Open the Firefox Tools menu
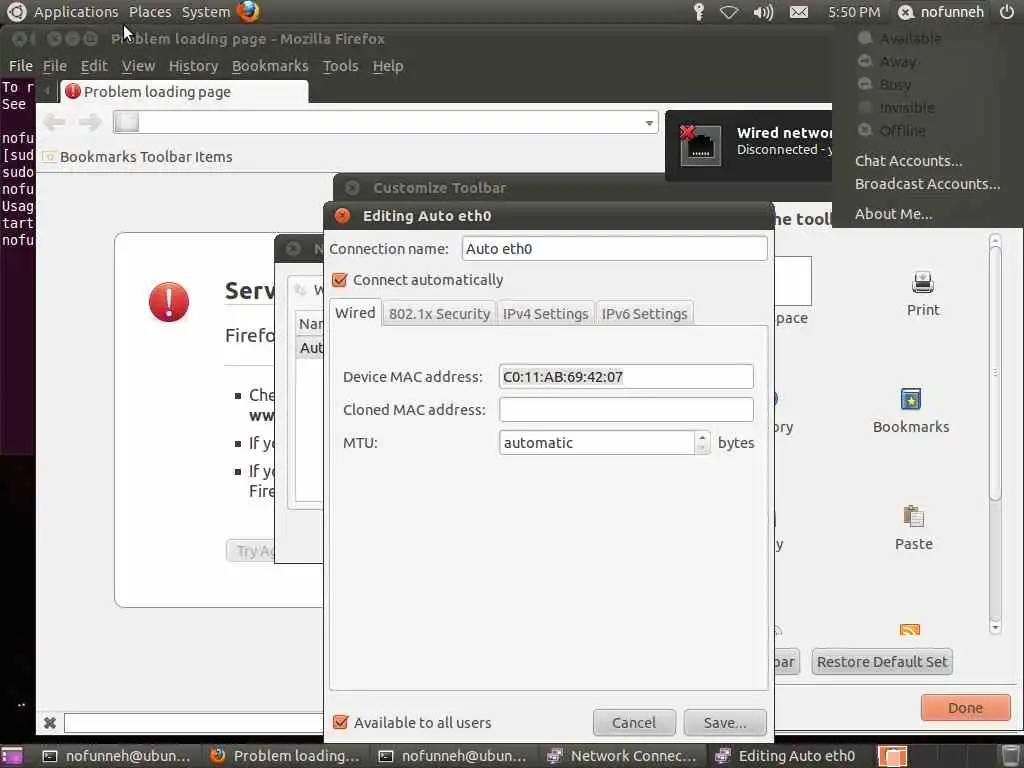Image resolution: width=1024 pixels, height=768 pixels. point(340,66)
